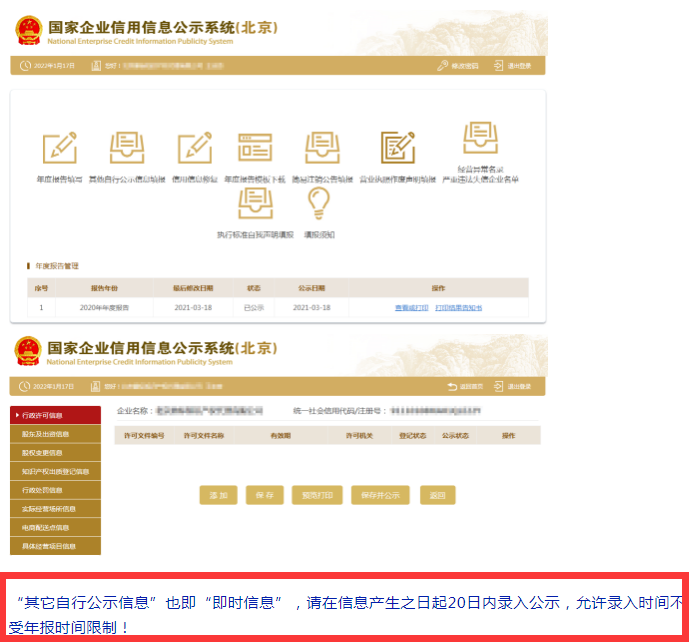Select 行政许可信息 in the left sidebar
This screenshot has height=644, width=696.
click(x=55, y=415)
